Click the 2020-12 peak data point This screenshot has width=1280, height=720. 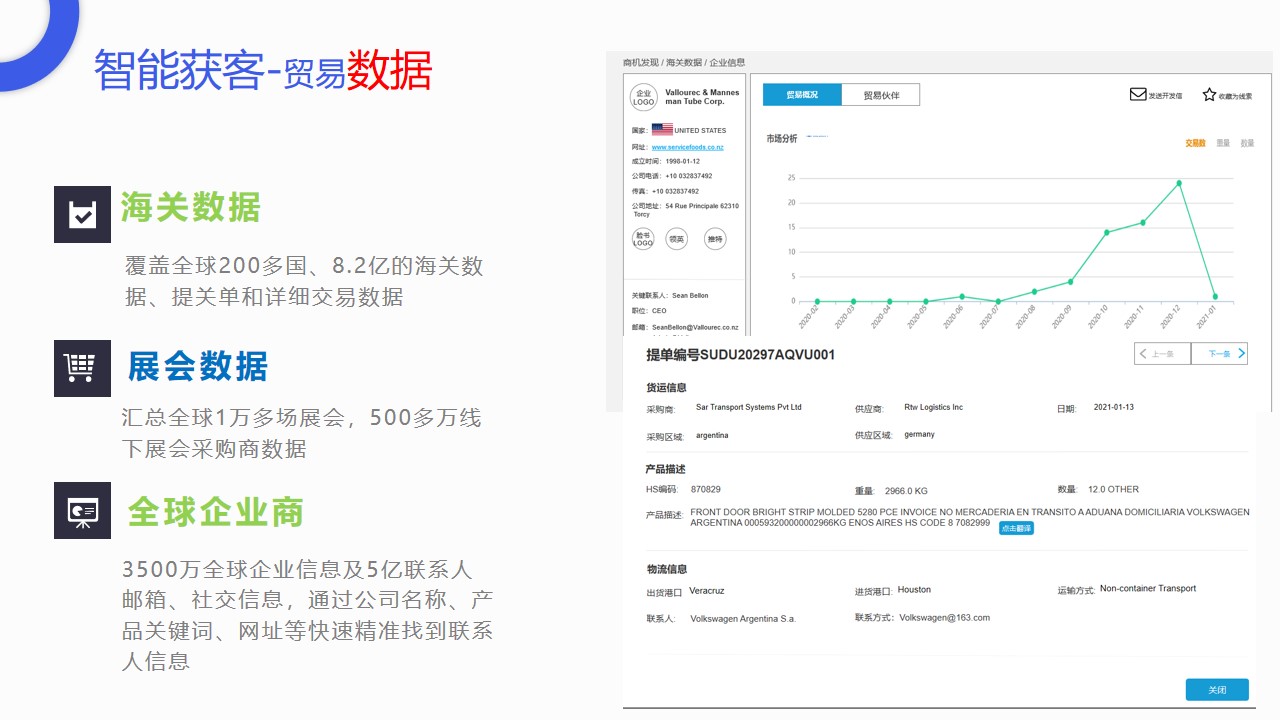point(1179,183)
